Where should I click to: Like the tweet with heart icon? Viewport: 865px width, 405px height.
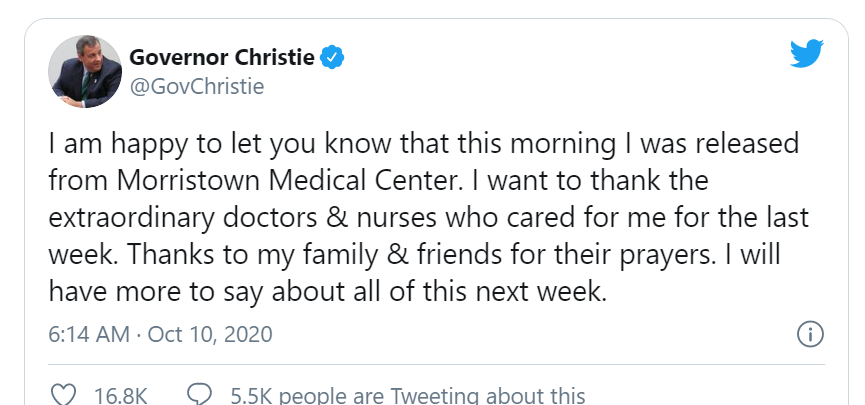click(64, 395)
